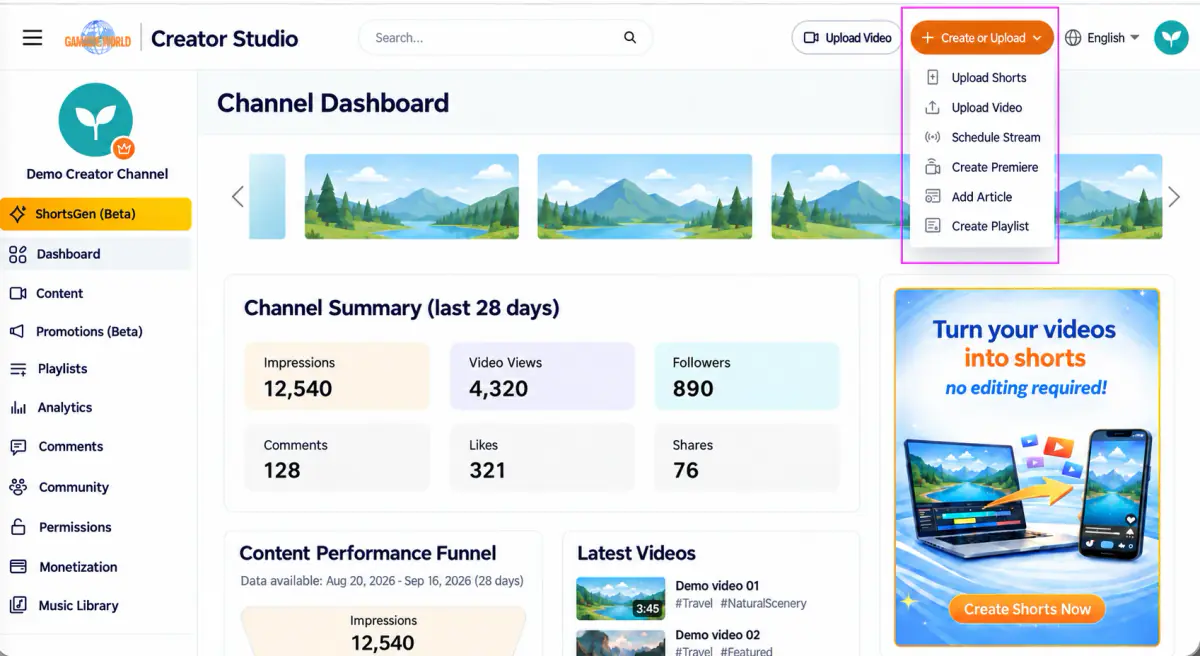Image resolution: width=1200 pixels, height=656 pixels.
Task: Click the ShortsGen sparkle icon
Action: pyautogui.click(x=18, y=214)
